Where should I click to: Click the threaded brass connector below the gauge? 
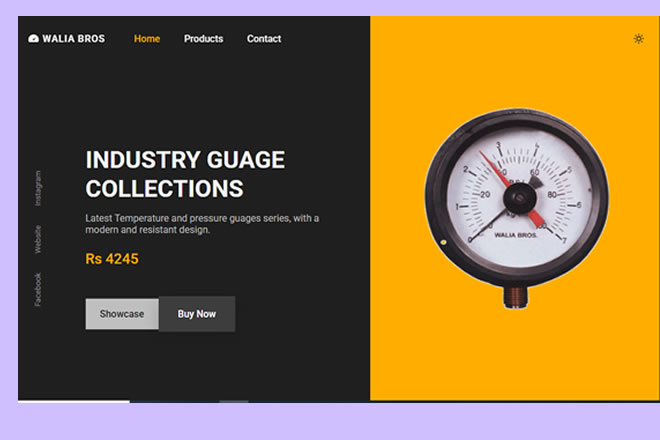click(516, 295)
